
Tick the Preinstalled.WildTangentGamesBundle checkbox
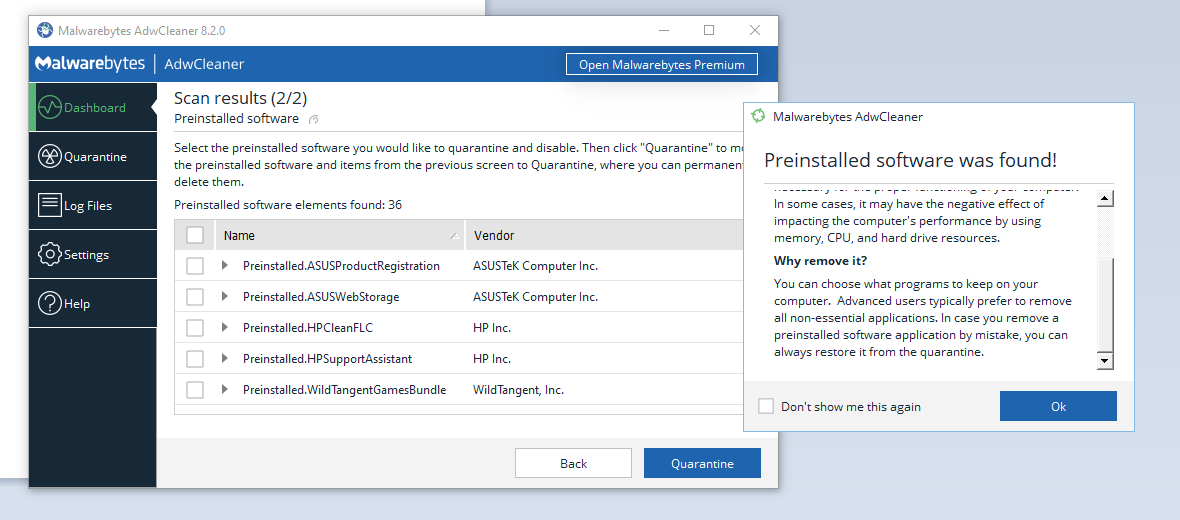click(195, 389)
